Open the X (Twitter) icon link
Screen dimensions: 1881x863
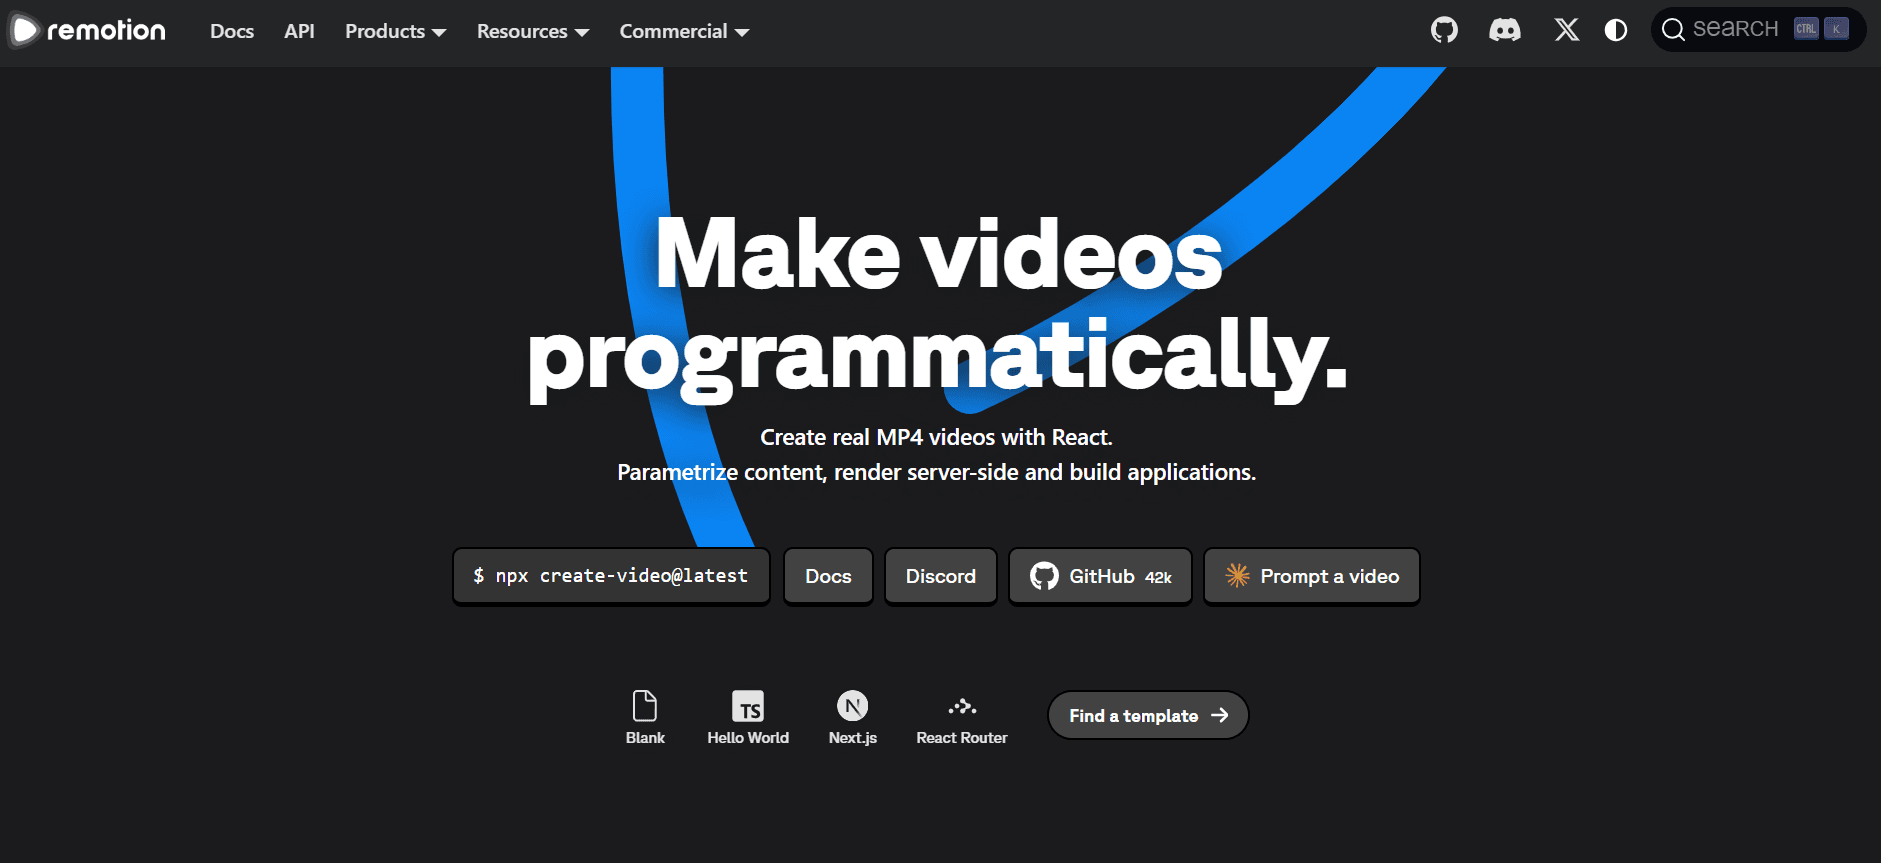point(1566,30)
